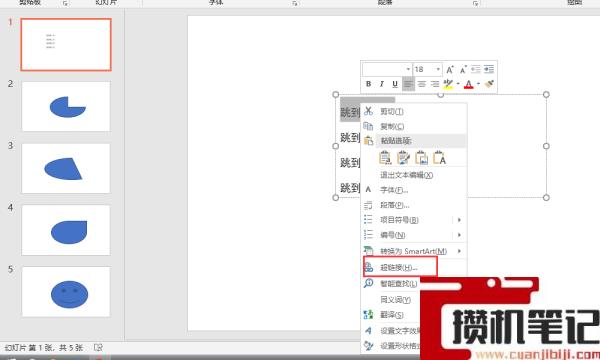Screen dimensions: 600x360
Task: Click the clipboard group dialog launcher
Action: [65, 3]
